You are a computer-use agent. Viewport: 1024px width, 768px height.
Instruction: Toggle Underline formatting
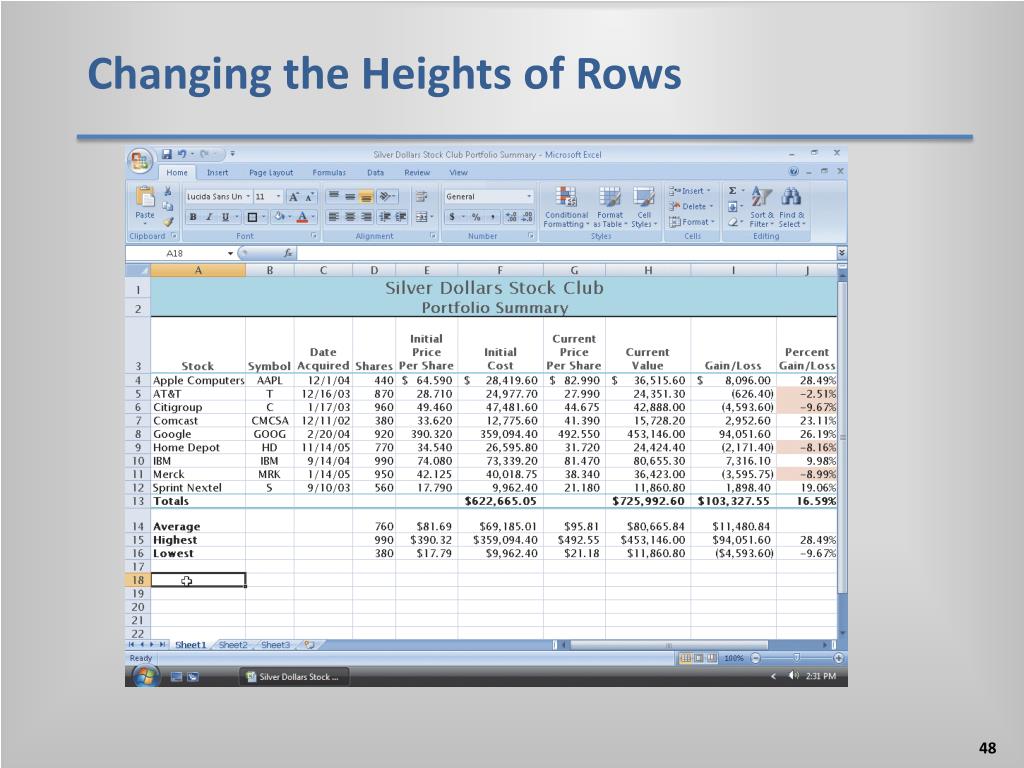coord(225,217)
